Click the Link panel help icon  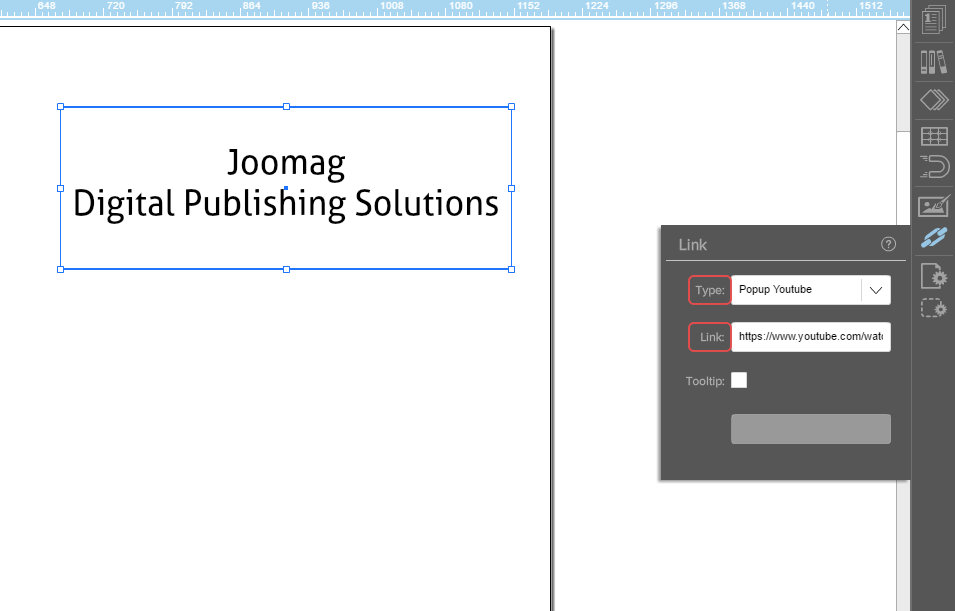tap(888, 244)
